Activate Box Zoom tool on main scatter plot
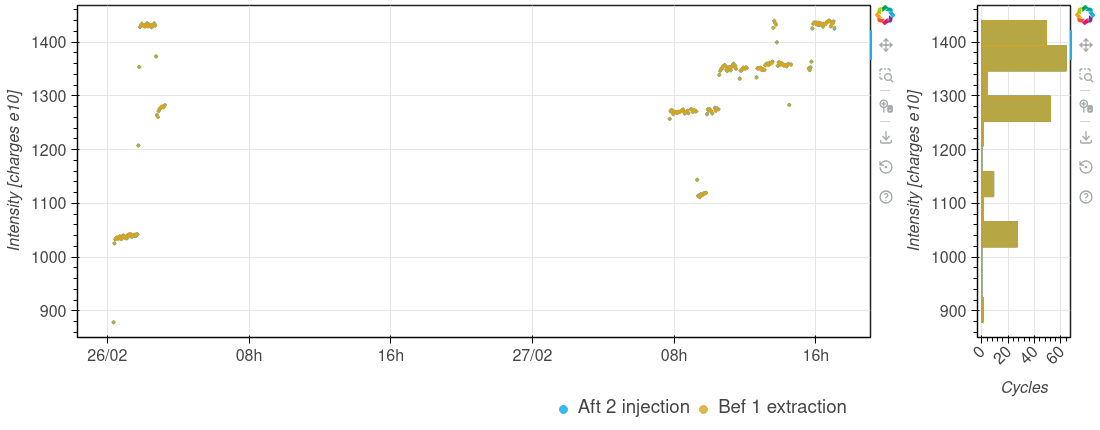Screen dimensions: 1100x430 pyautogui.click(x=885, y=75)
